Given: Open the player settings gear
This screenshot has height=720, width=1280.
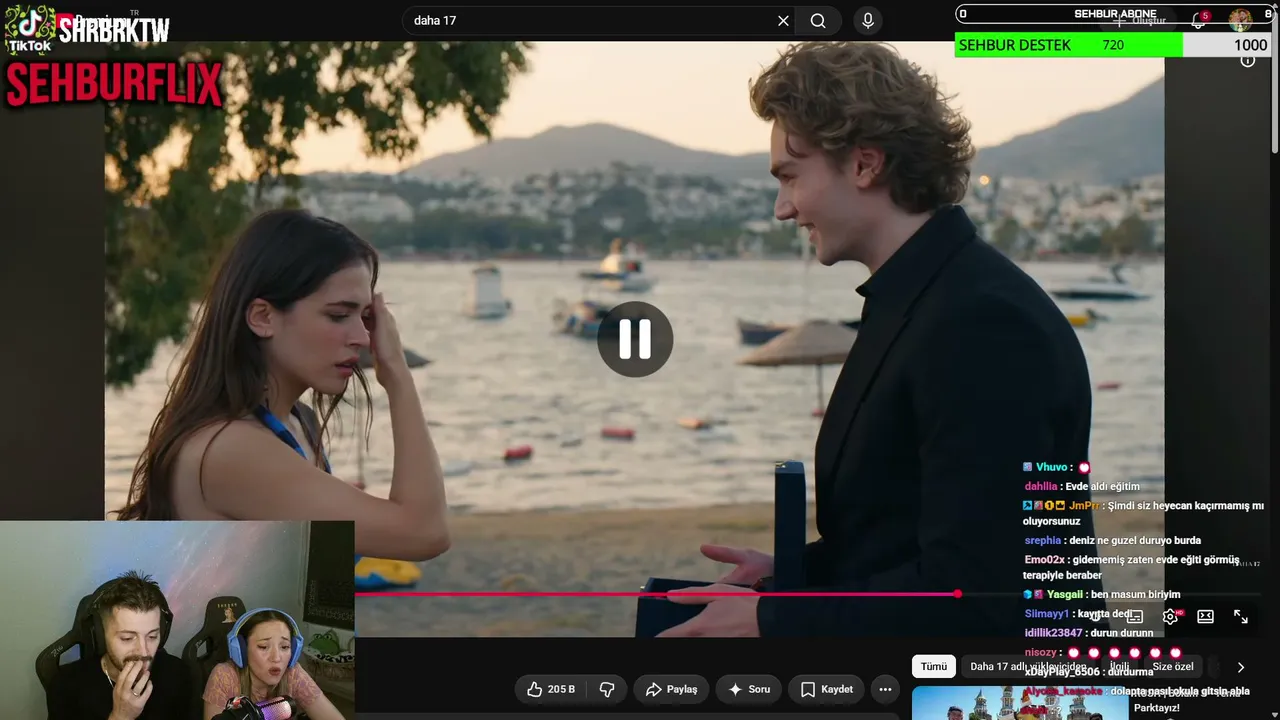Looking at the screenshot, I should pos(1170,617).
